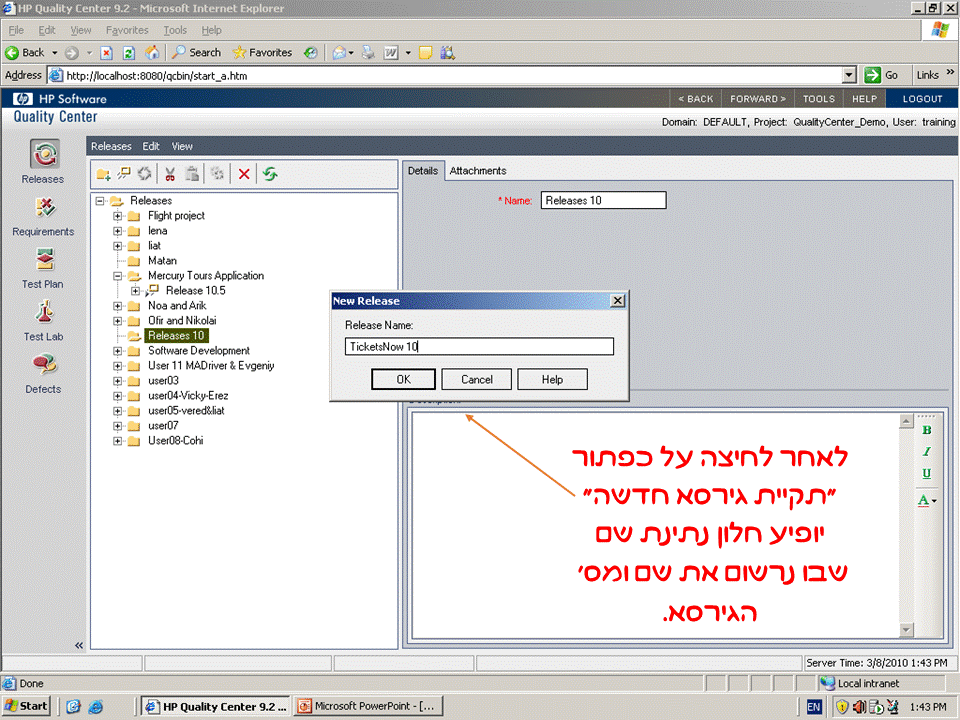Expand the user03 folder
Viewport: 960px width, 720px height.
coord(118,381)
